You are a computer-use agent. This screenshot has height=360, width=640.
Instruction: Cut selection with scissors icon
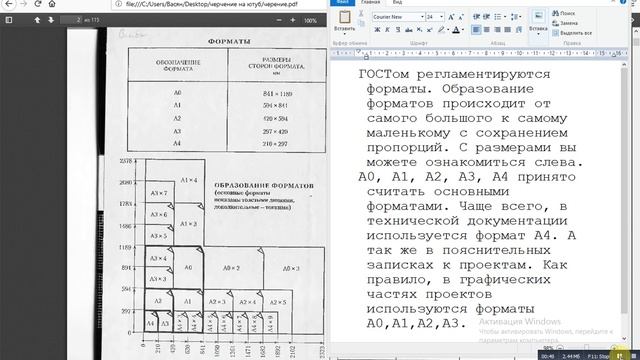coord(361,13)
